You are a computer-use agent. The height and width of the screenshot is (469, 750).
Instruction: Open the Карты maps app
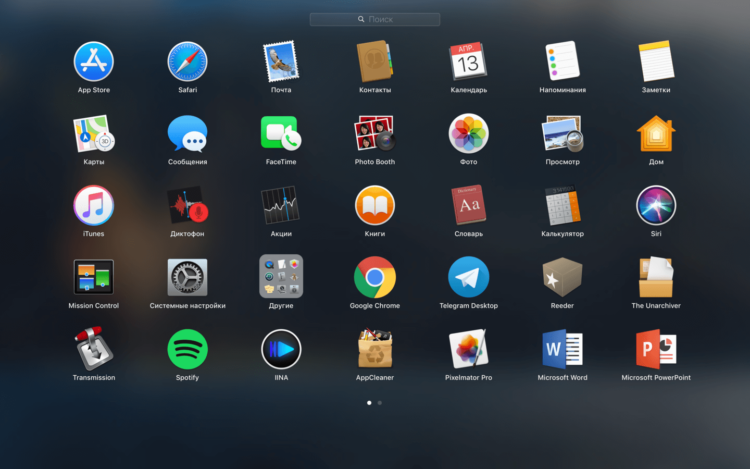tap(94, 133)
